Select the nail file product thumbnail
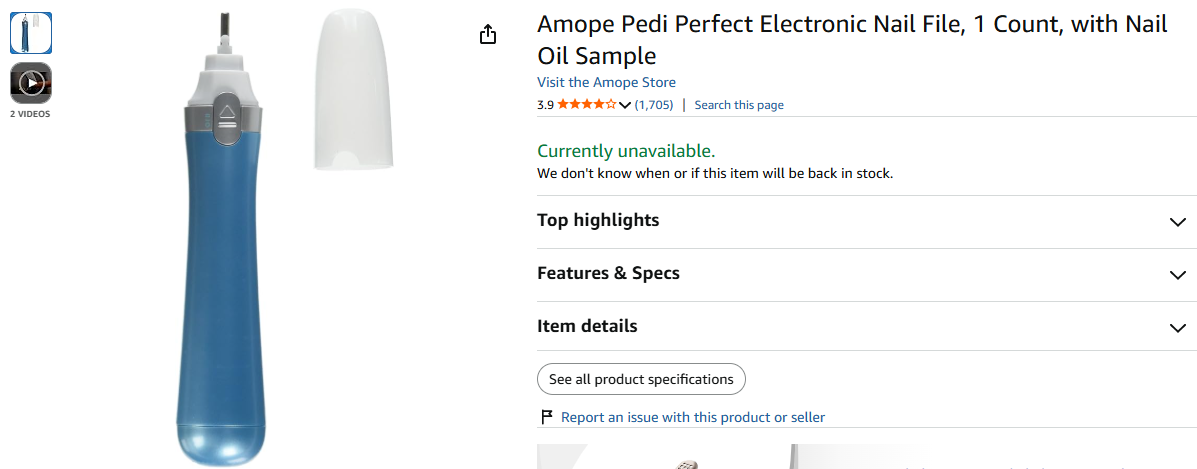Image resolution: width=1197 pixels, height=469 pixels. coord(31,33)
